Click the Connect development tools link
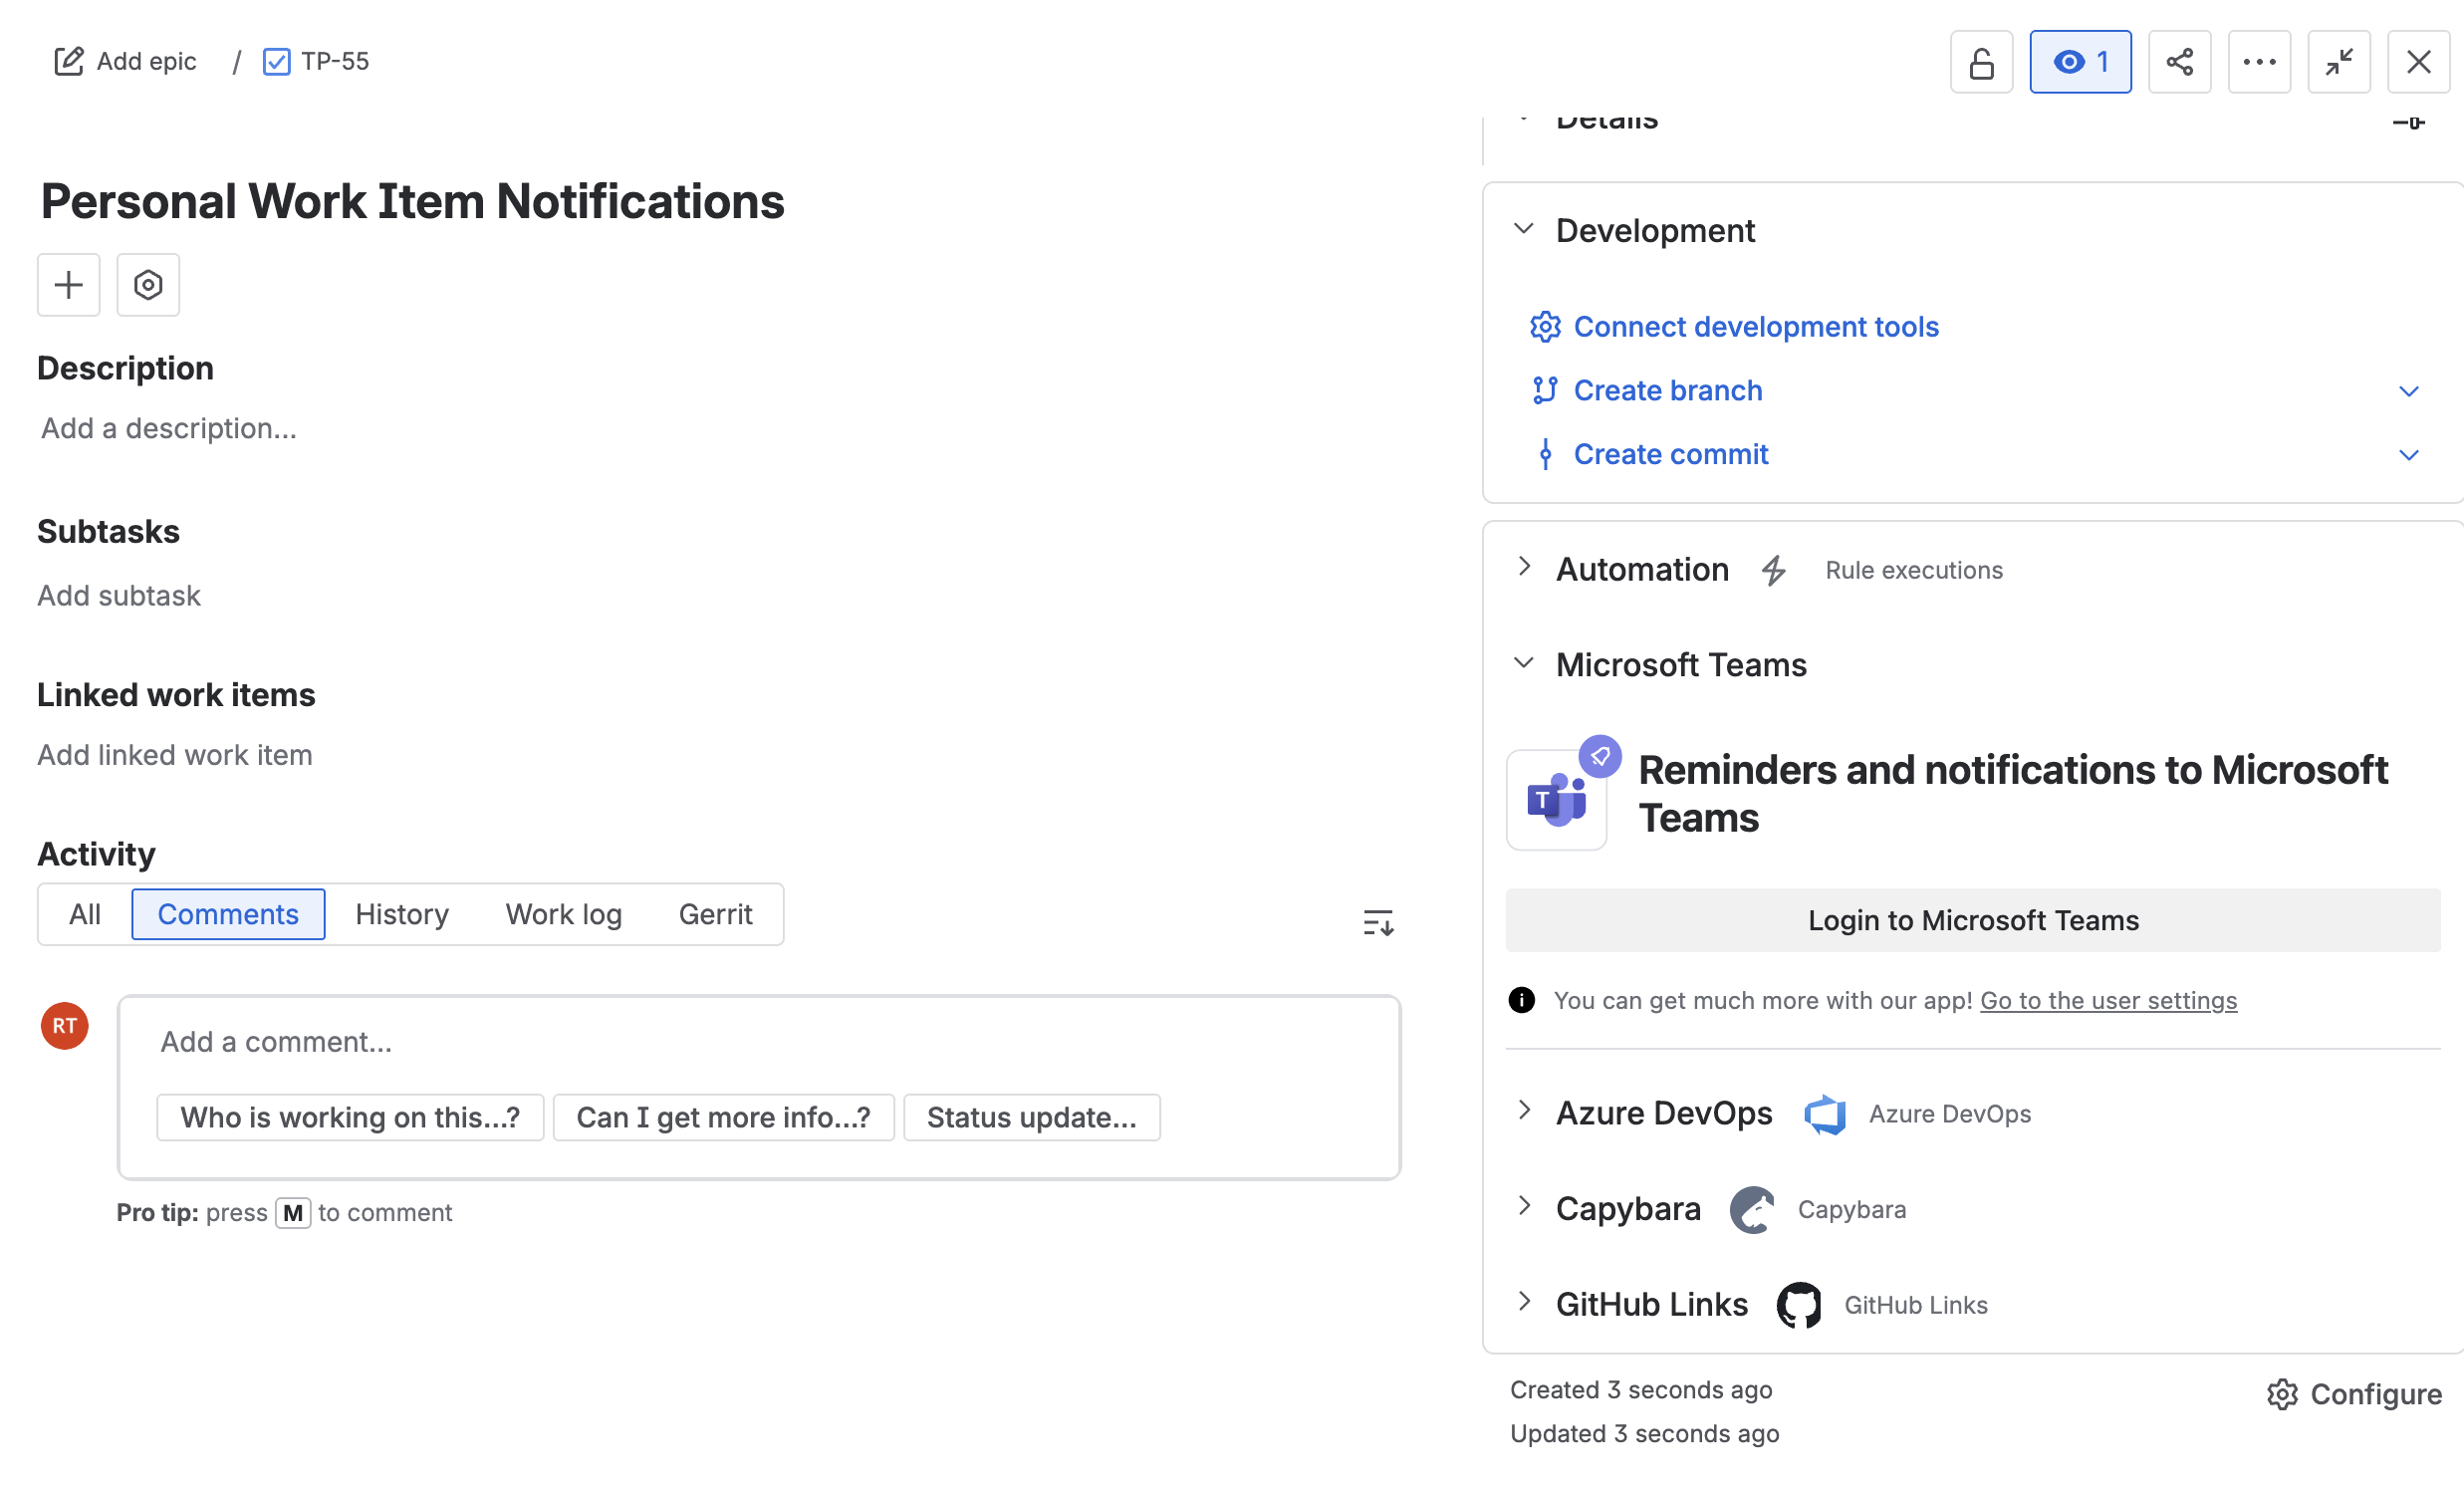Screen dimensions: 2464x1488 [x=1755, y=326]
